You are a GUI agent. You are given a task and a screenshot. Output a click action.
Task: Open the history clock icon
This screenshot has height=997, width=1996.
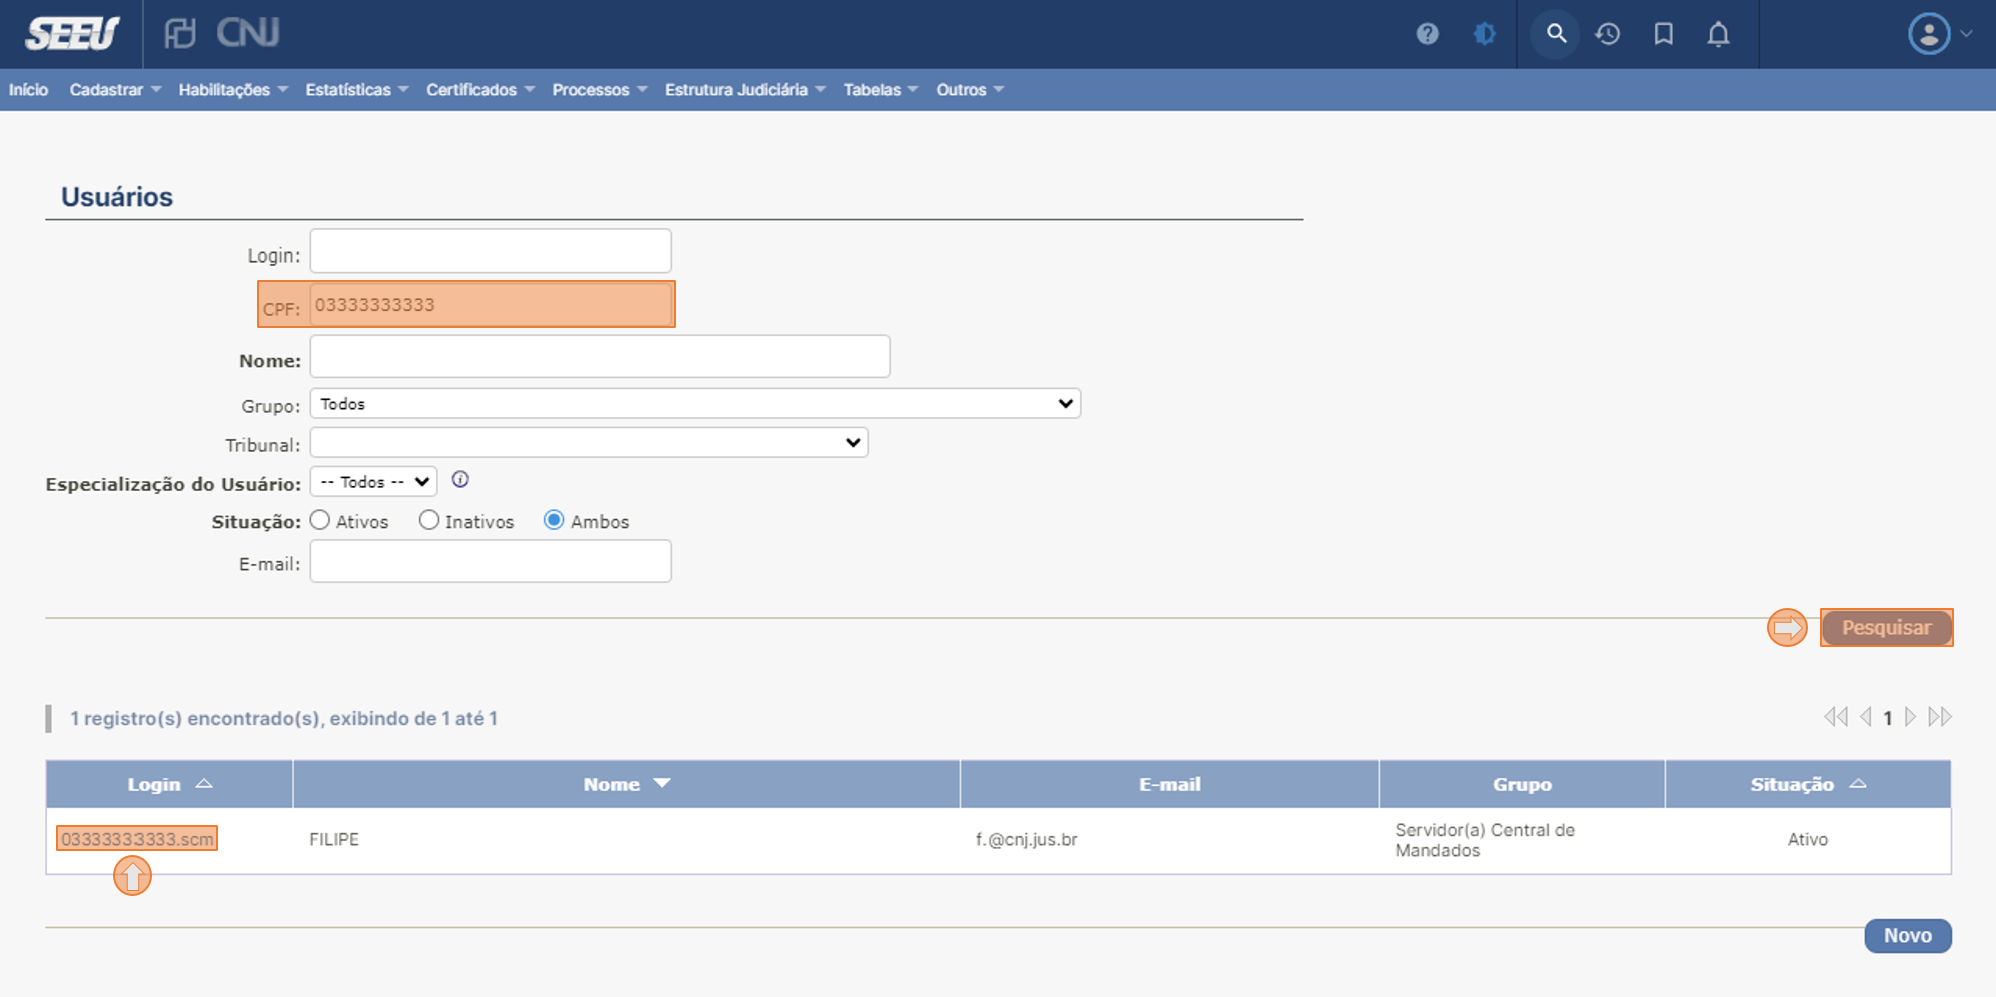(x=1608, y=34)
